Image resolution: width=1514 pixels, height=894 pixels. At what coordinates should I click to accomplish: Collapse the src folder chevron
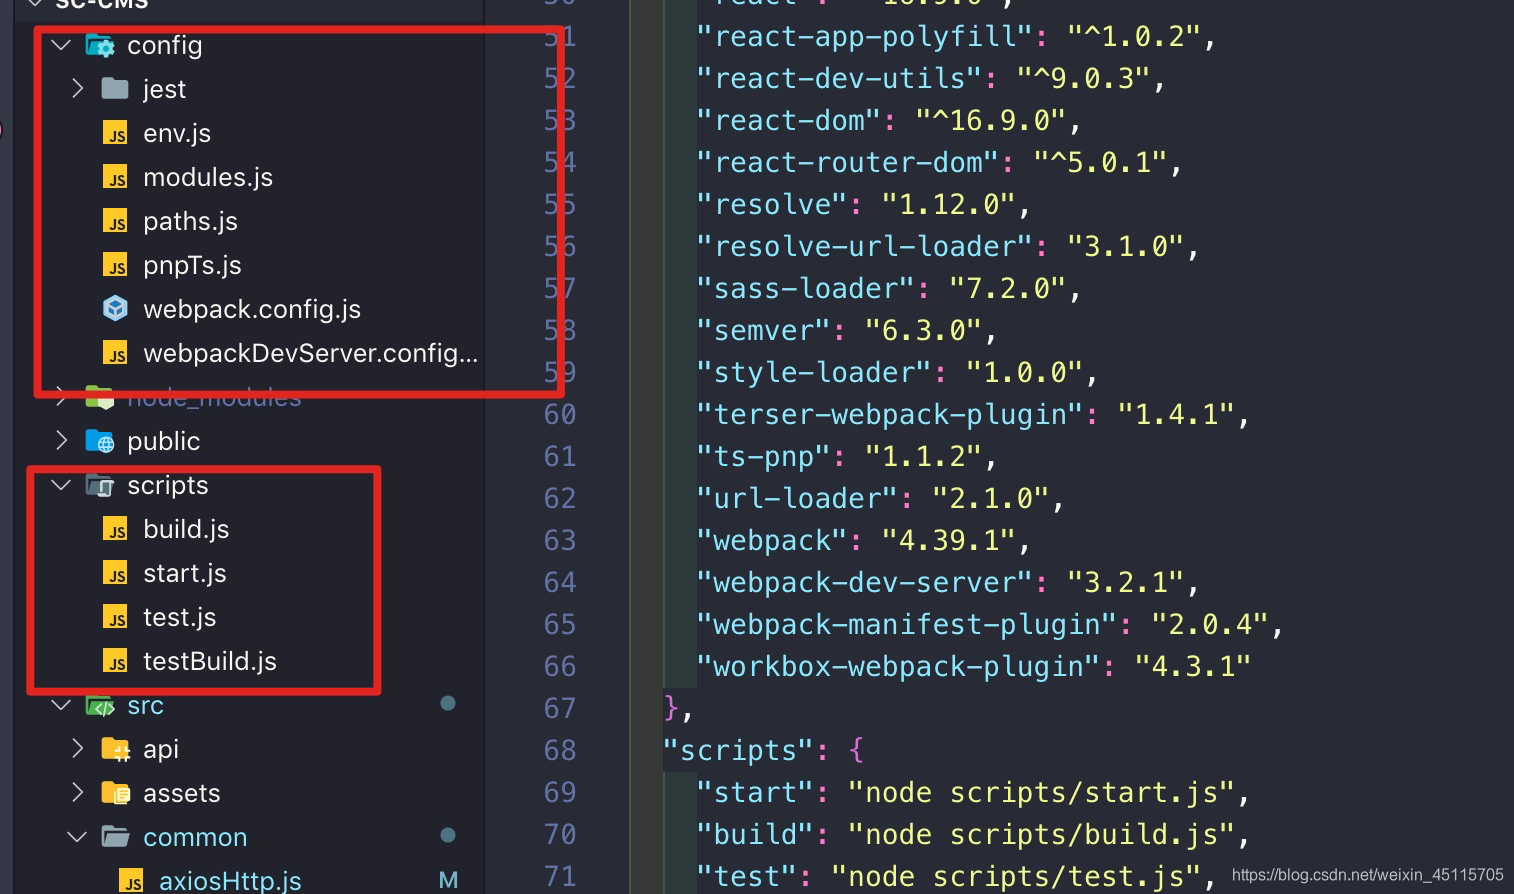coord(61,705)
